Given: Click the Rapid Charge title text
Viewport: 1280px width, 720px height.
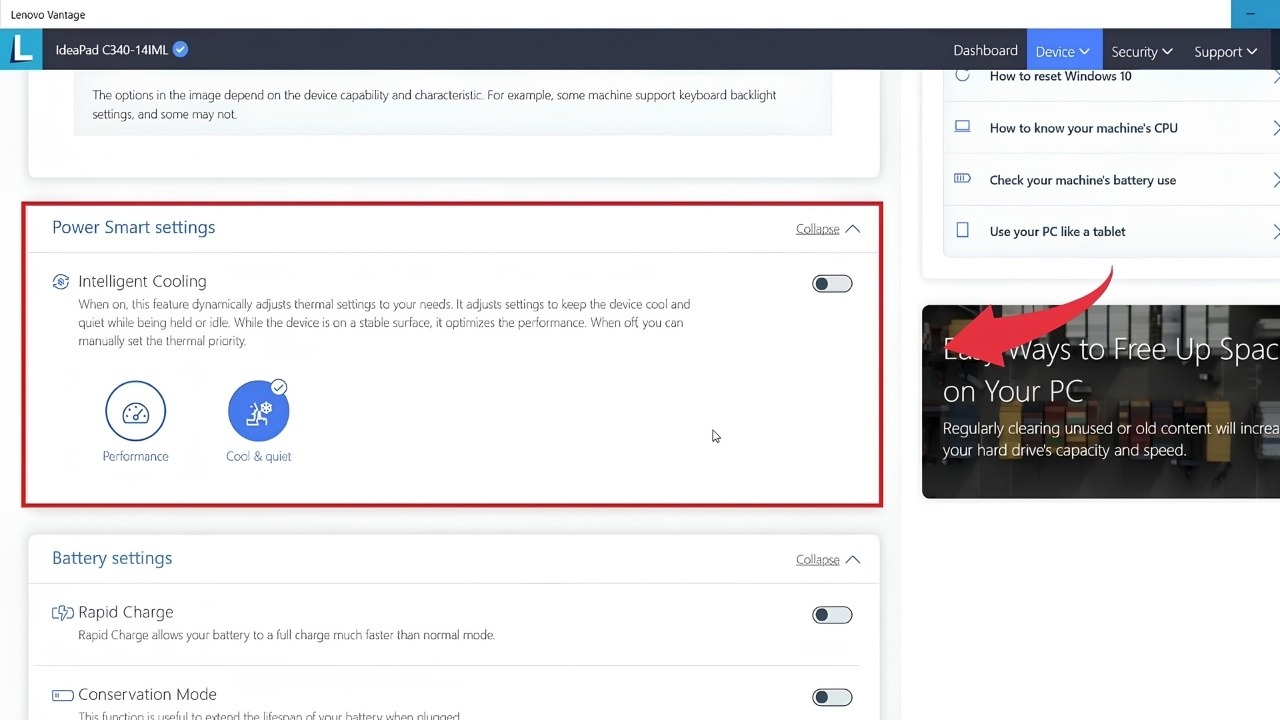Looking at the screenshot, I should pos(125,612).
